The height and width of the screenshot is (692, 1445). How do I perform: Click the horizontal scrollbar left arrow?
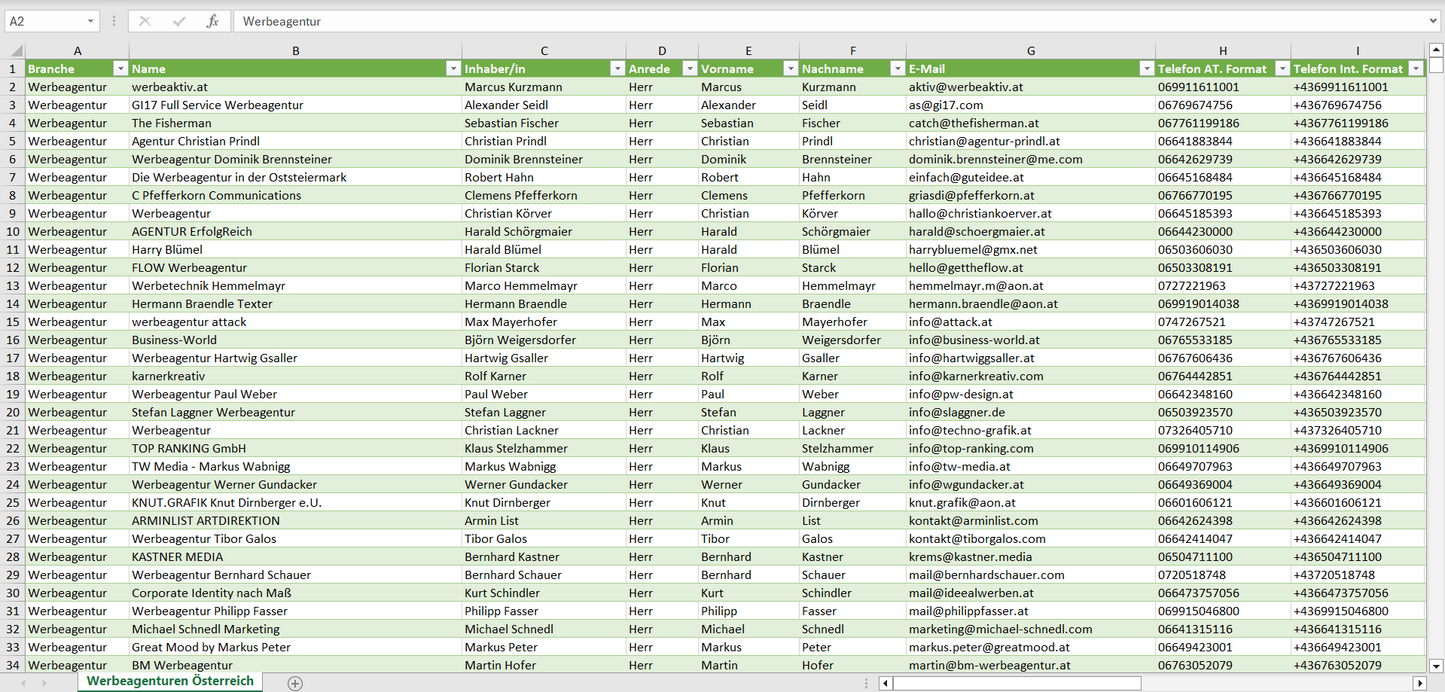point(885,683)
